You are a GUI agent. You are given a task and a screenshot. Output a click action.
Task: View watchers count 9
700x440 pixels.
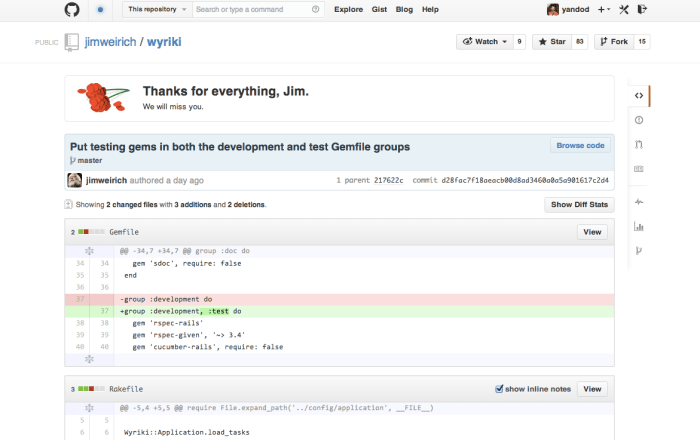click(519, 42)
